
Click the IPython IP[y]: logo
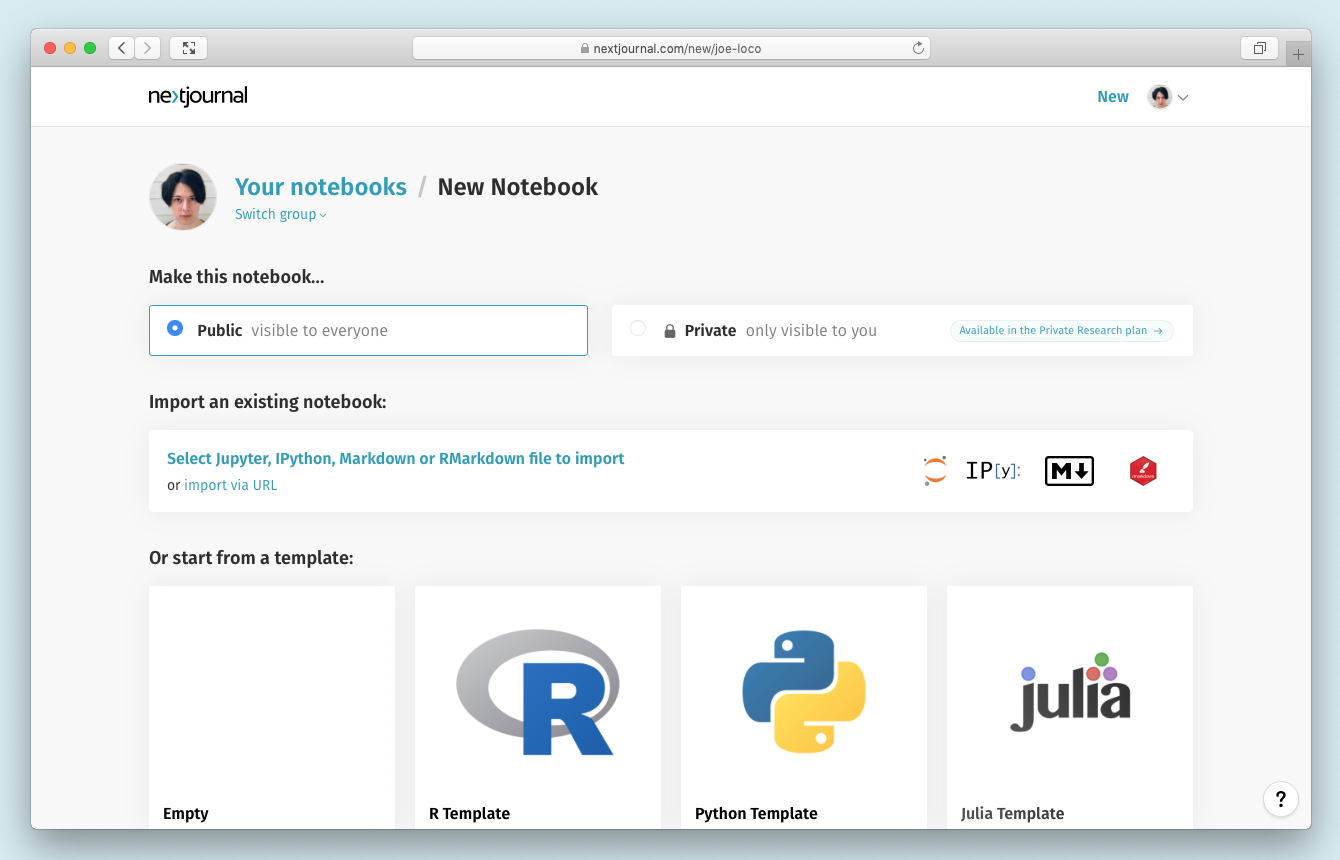(993, 471)
